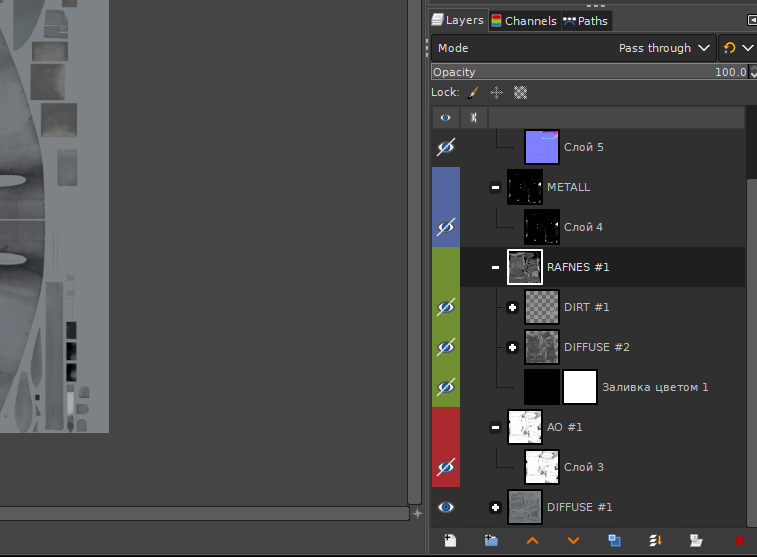Click the visibility column header eye
Viewport: 757px width, 557px height.
446,118
